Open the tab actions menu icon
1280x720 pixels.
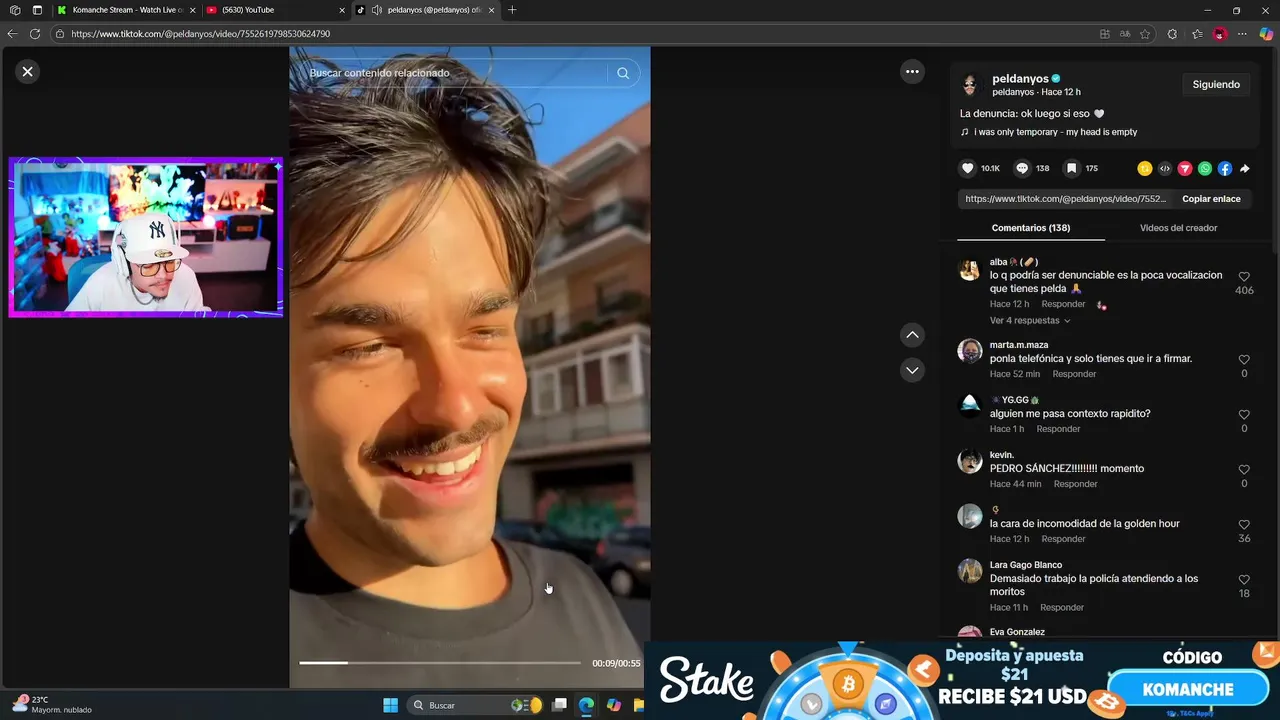coord(37,10)
